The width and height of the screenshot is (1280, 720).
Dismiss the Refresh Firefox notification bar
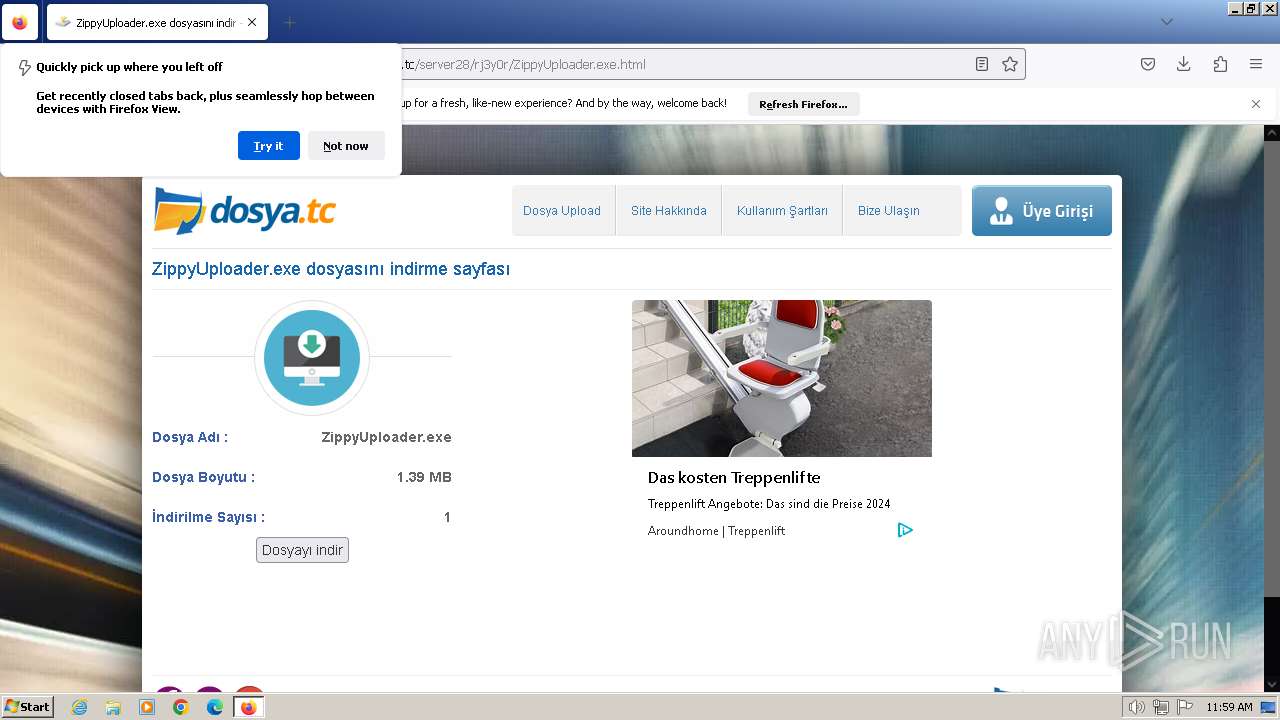pyautogui.click(x=1256, y=104)
